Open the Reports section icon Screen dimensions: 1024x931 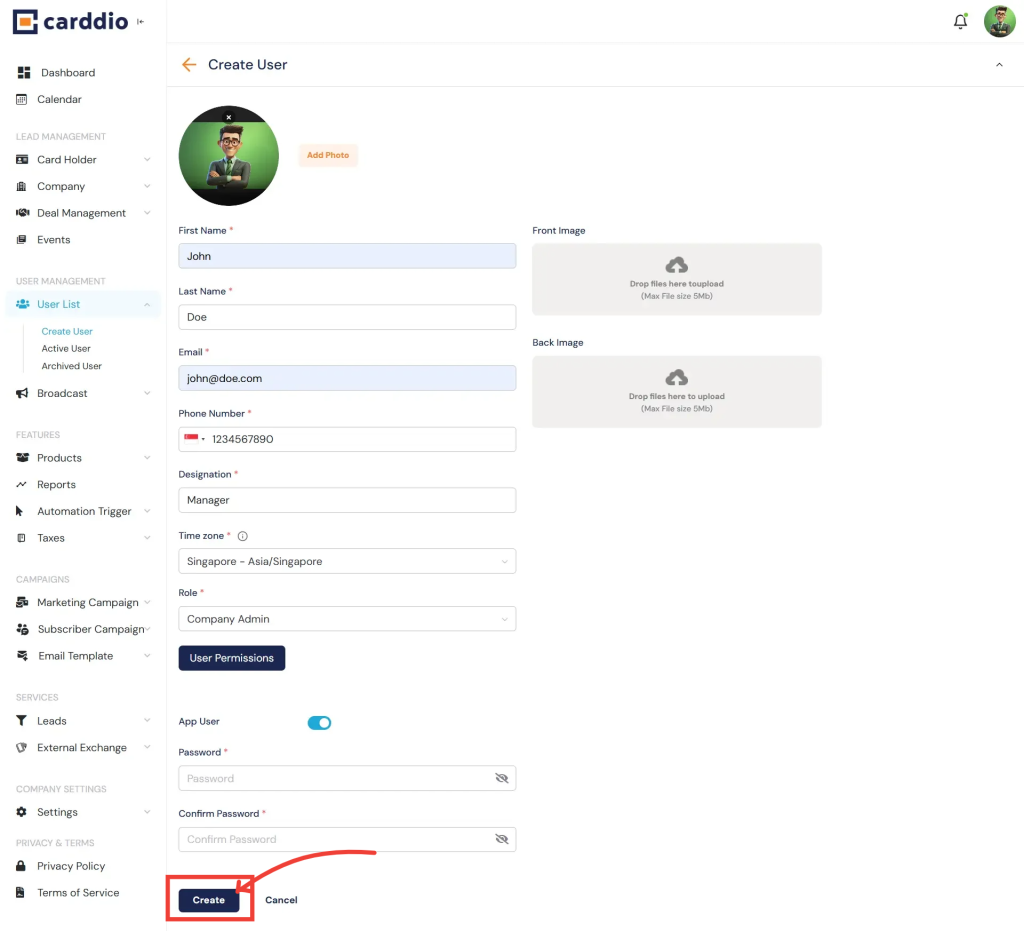[x=22, y=484]
